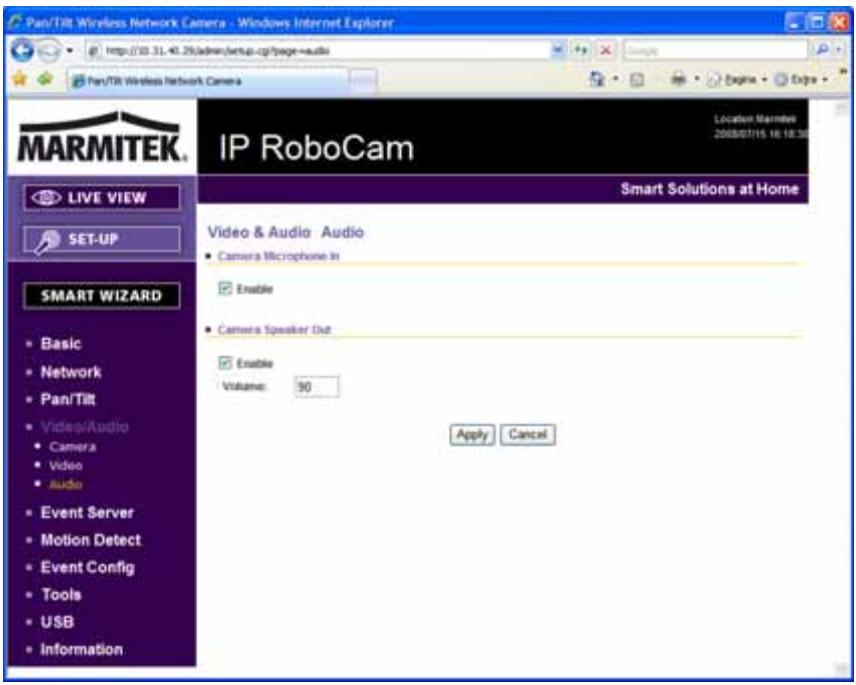The width and height of the screenshot is (856, 685).
Task: Click the browser Forward arrow button
Action: click(50, 51)
